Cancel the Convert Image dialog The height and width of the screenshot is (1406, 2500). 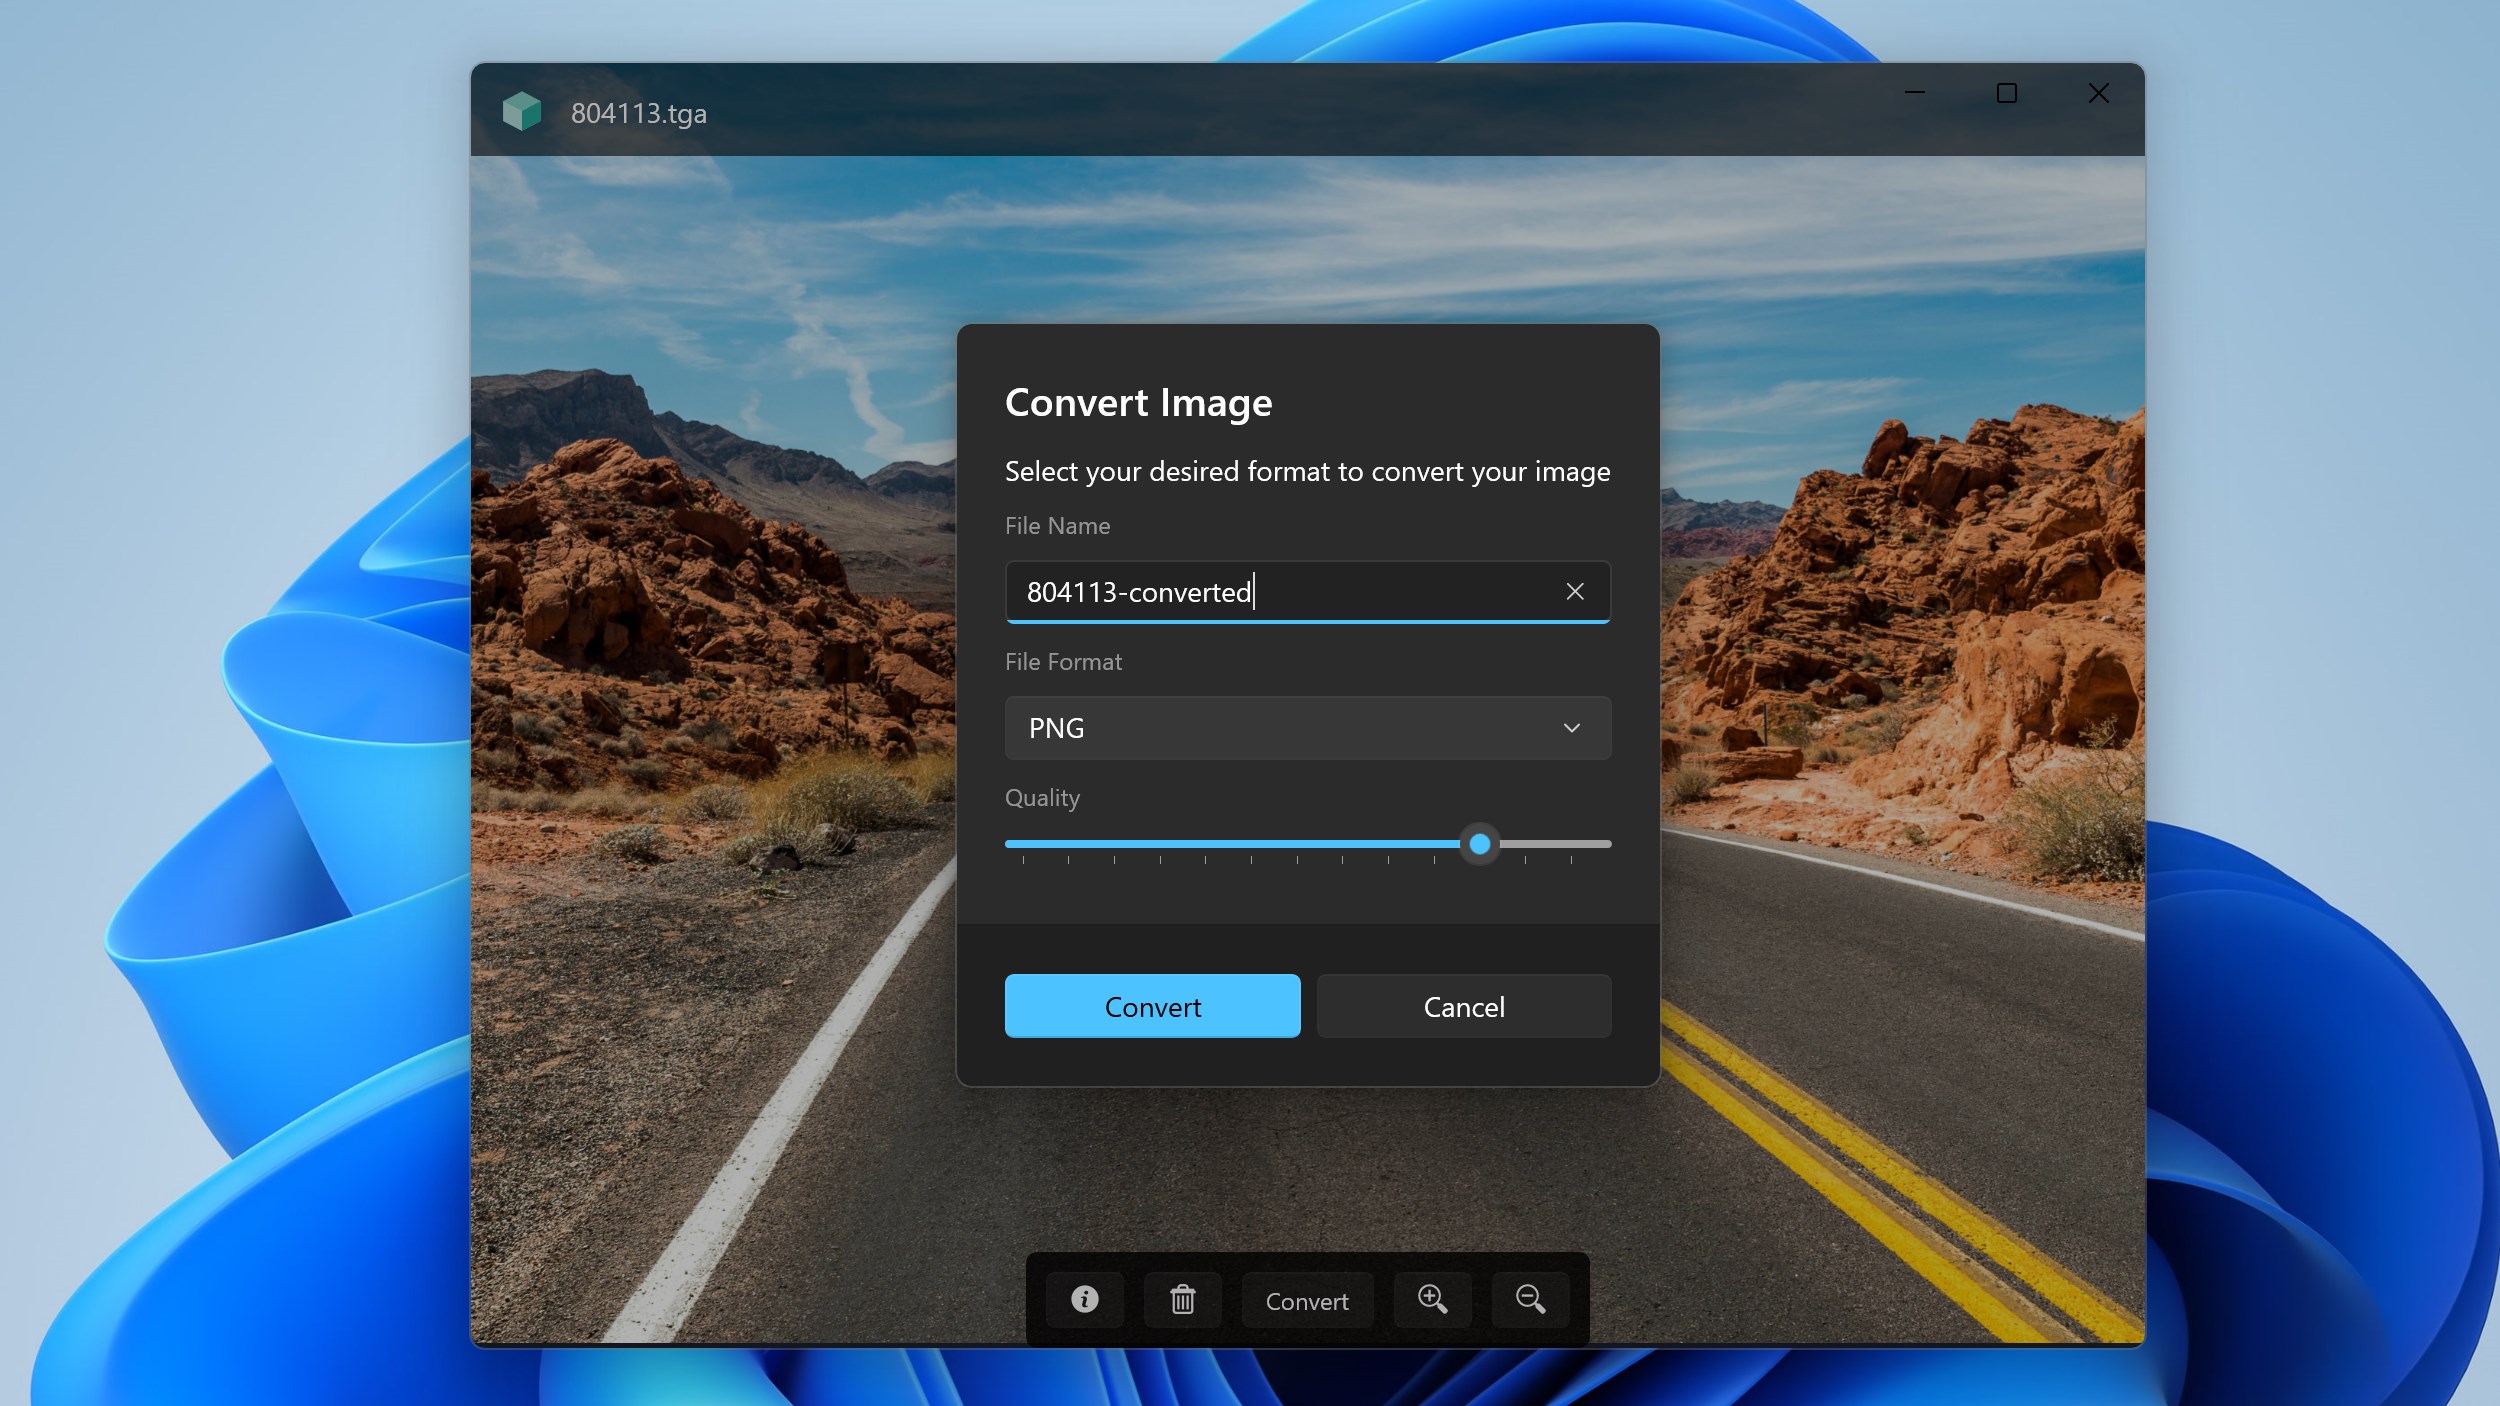click(x=1464, y=1006)
